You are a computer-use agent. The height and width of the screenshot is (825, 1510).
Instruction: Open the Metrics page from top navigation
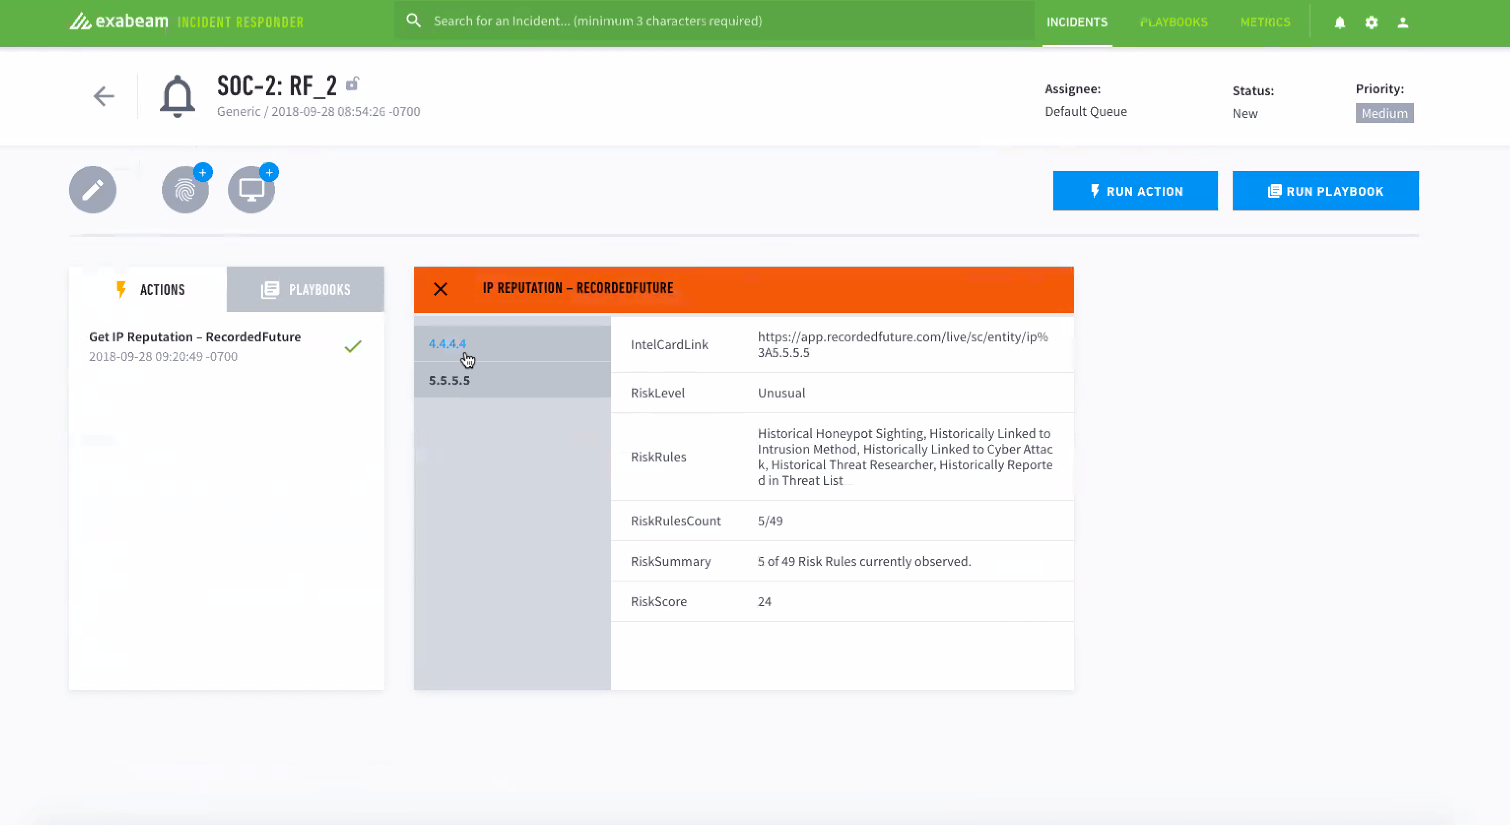(1265, 22)
